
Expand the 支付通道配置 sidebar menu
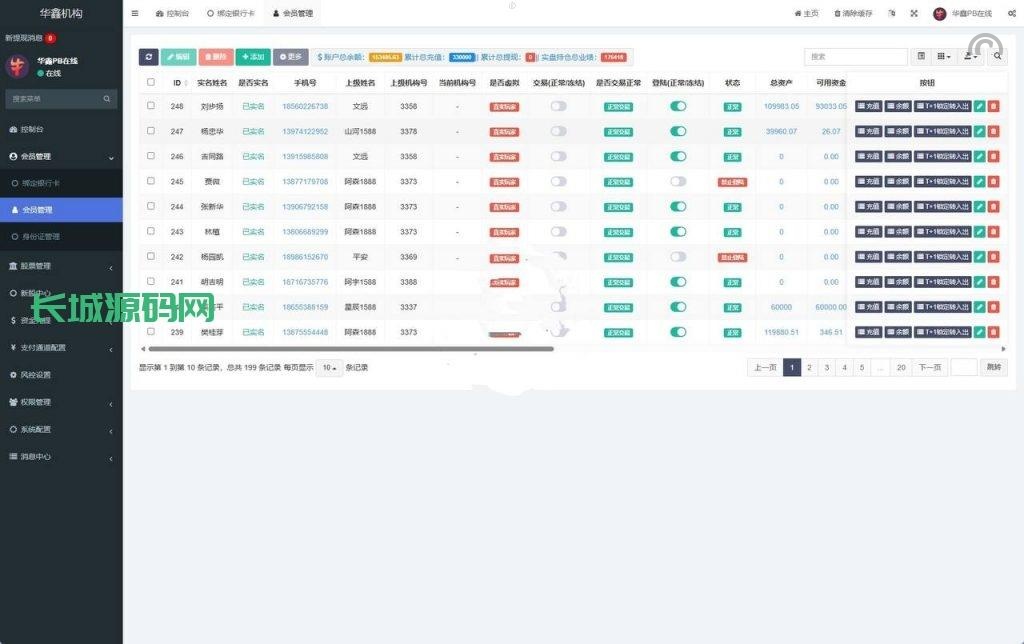click(x=61, y=347)
